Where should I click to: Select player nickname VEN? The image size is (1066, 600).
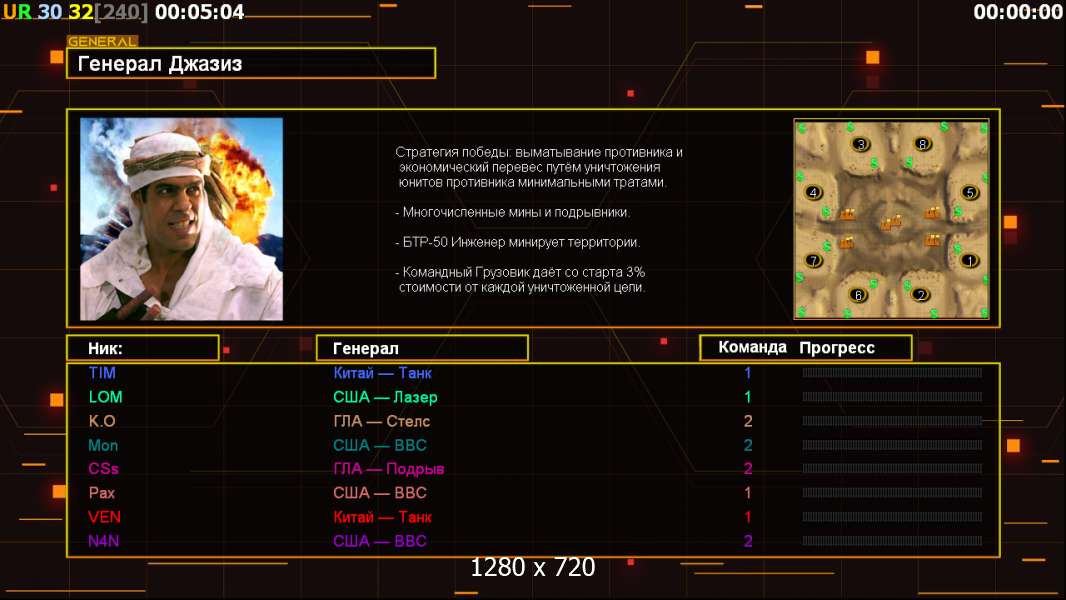click(105, 517)
